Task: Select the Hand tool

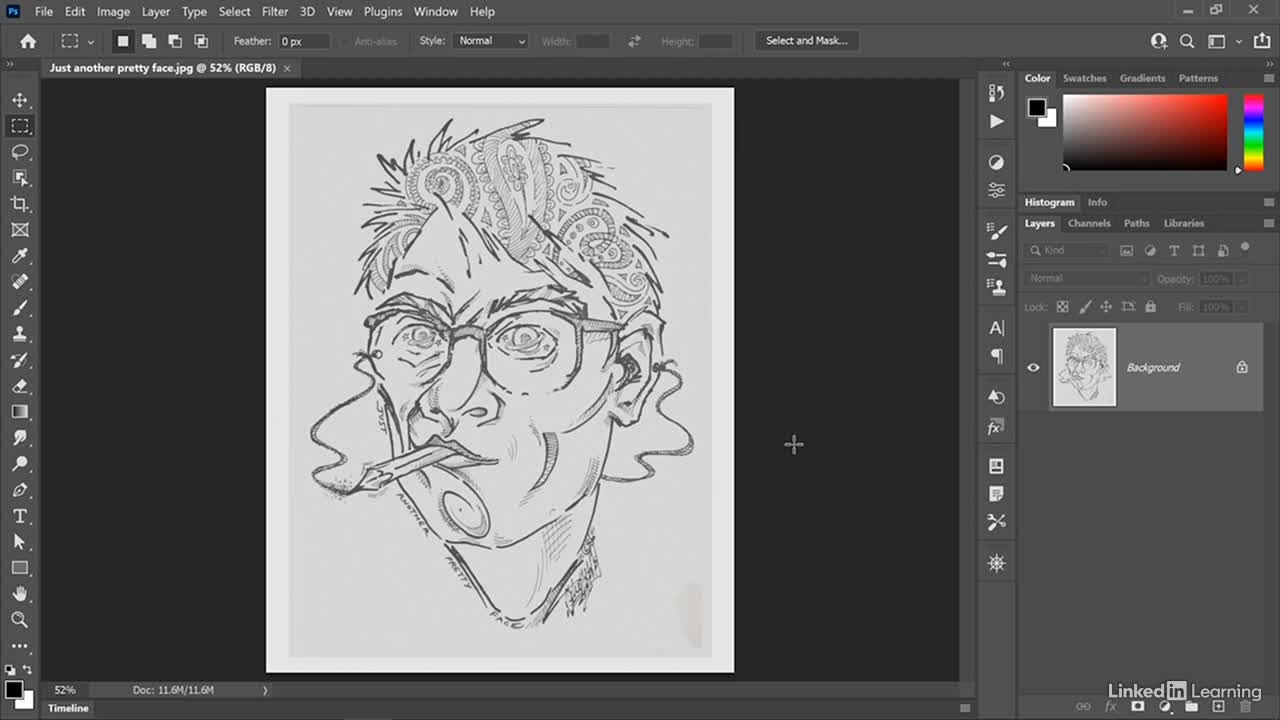Action: (x=20, y=594)
